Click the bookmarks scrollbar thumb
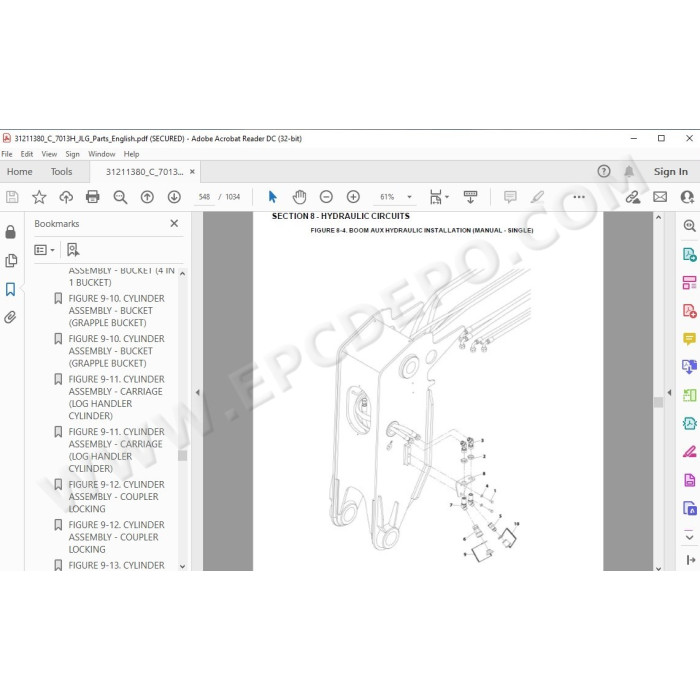Image resolution: width=700 pixels, height=700 pixels. point(182,455)
